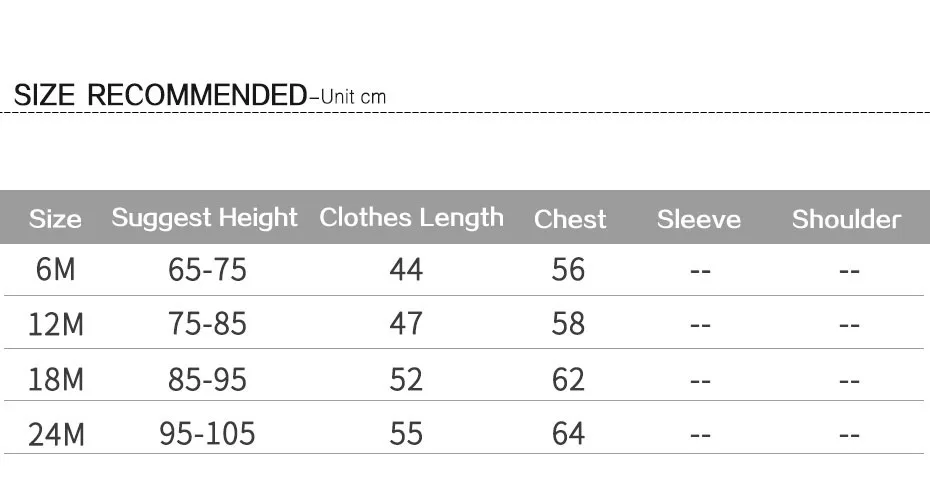Screen dimensions: 930x478
Task: Click clothes length value 44
Action: (406, 269)
